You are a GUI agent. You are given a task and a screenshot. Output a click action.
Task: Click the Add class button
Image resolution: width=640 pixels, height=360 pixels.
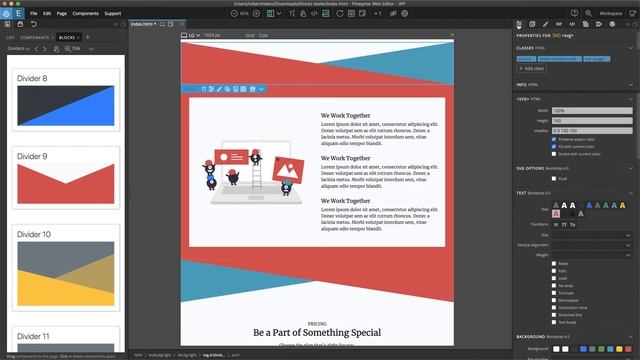tap(531, 69)
